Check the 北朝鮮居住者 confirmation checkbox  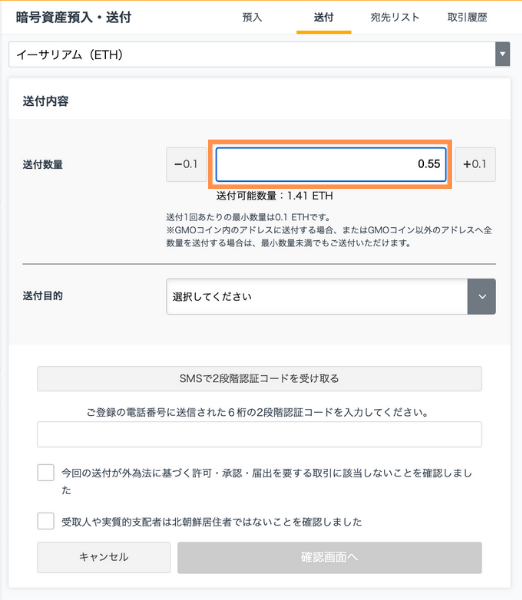[46, 521]
